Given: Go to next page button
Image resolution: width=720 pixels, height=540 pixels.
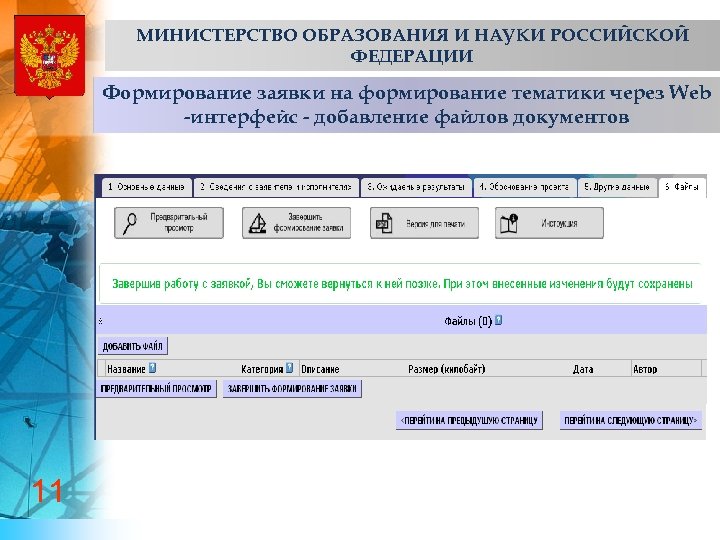Looking at the screenshot, I should 630,421.
